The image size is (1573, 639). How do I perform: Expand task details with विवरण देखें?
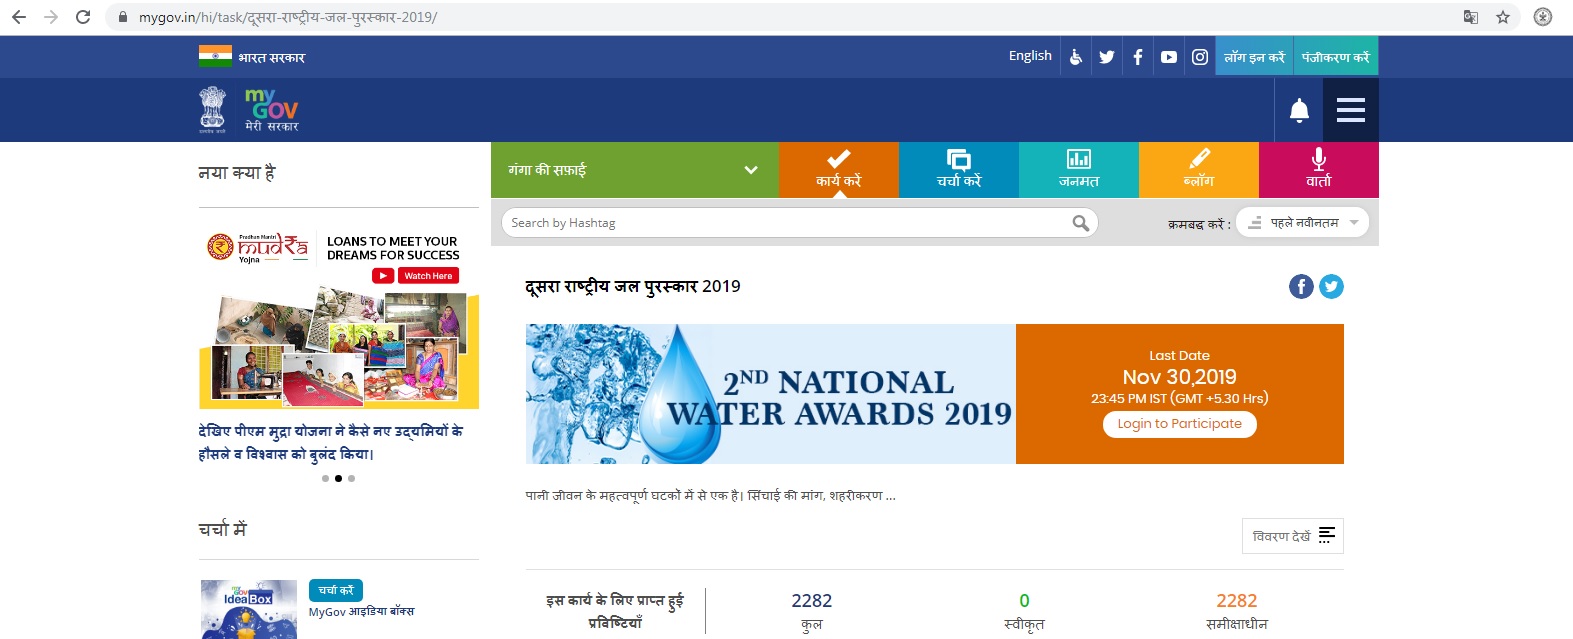tap(1293, 536)
